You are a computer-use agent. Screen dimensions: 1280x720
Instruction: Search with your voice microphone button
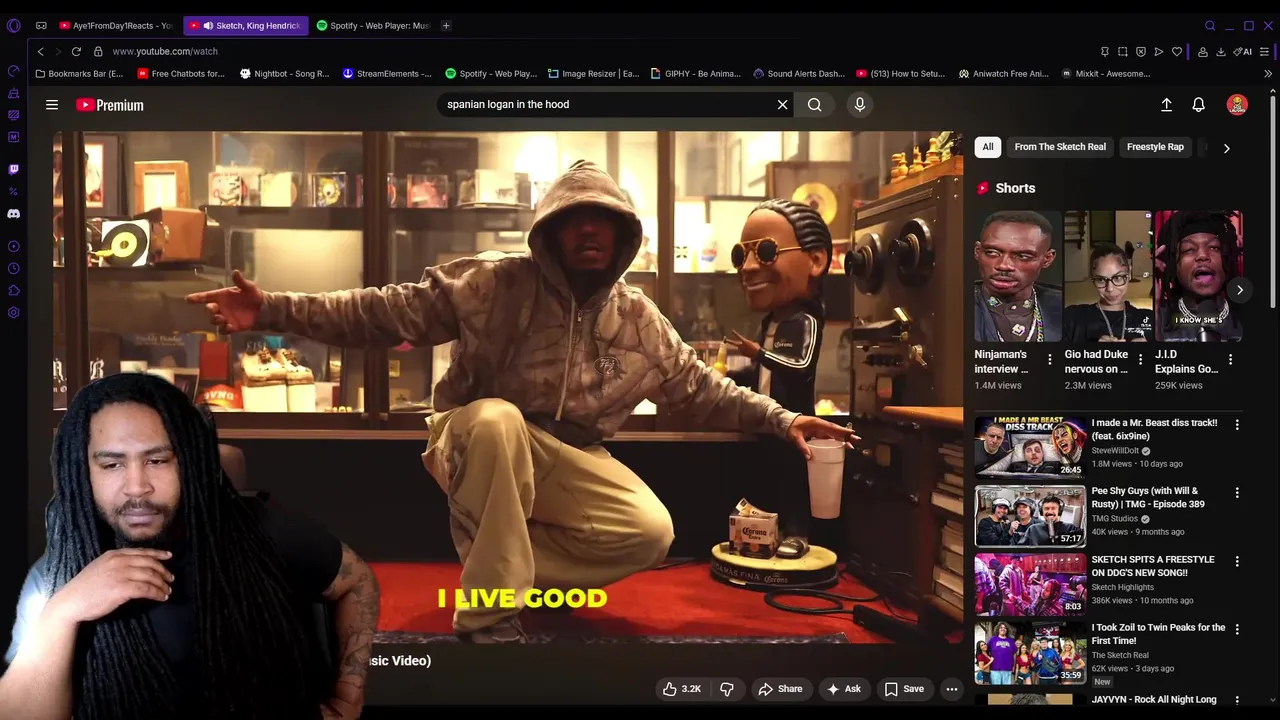860,104
